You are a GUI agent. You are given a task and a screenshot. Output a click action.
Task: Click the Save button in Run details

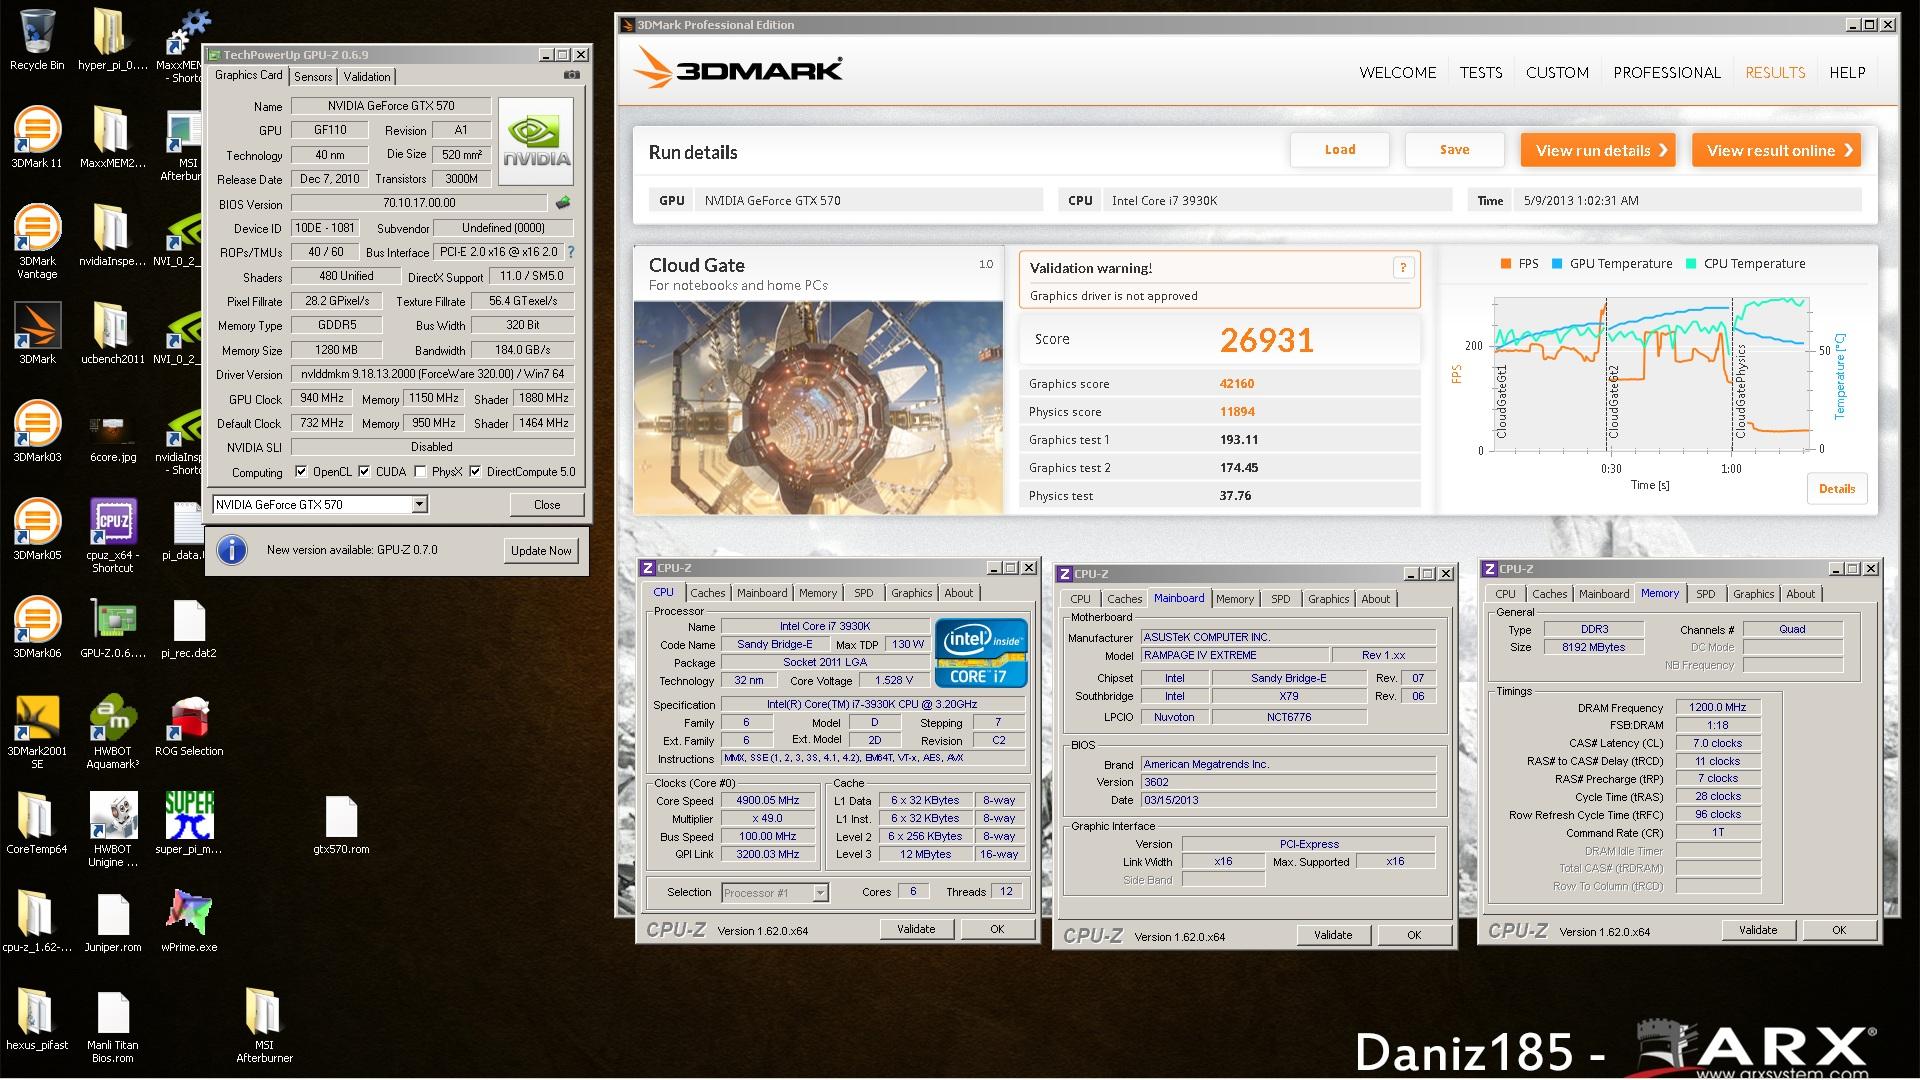(1454, 150)
